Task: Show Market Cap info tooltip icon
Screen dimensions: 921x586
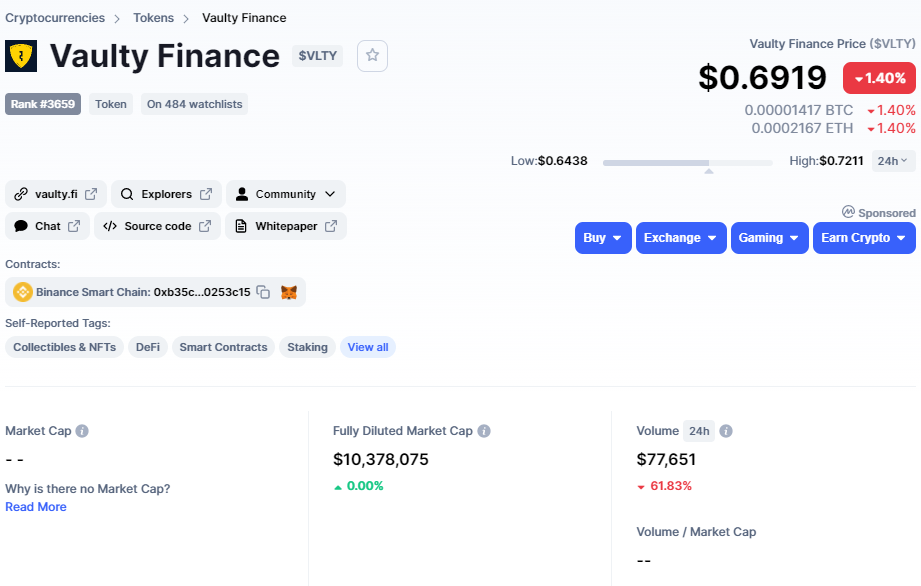Action: [x=82, y=431]
